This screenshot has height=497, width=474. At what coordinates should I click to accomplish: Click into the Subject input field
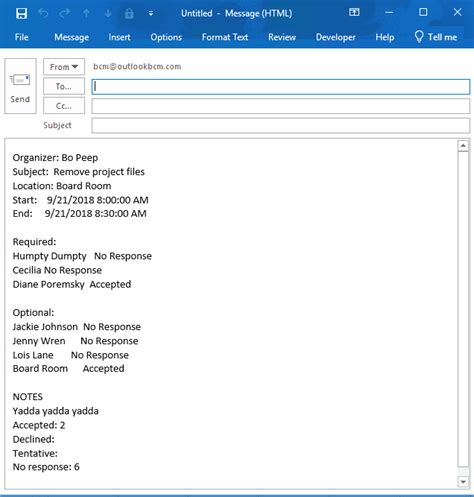pyautogui.click(x=281, y=126)
